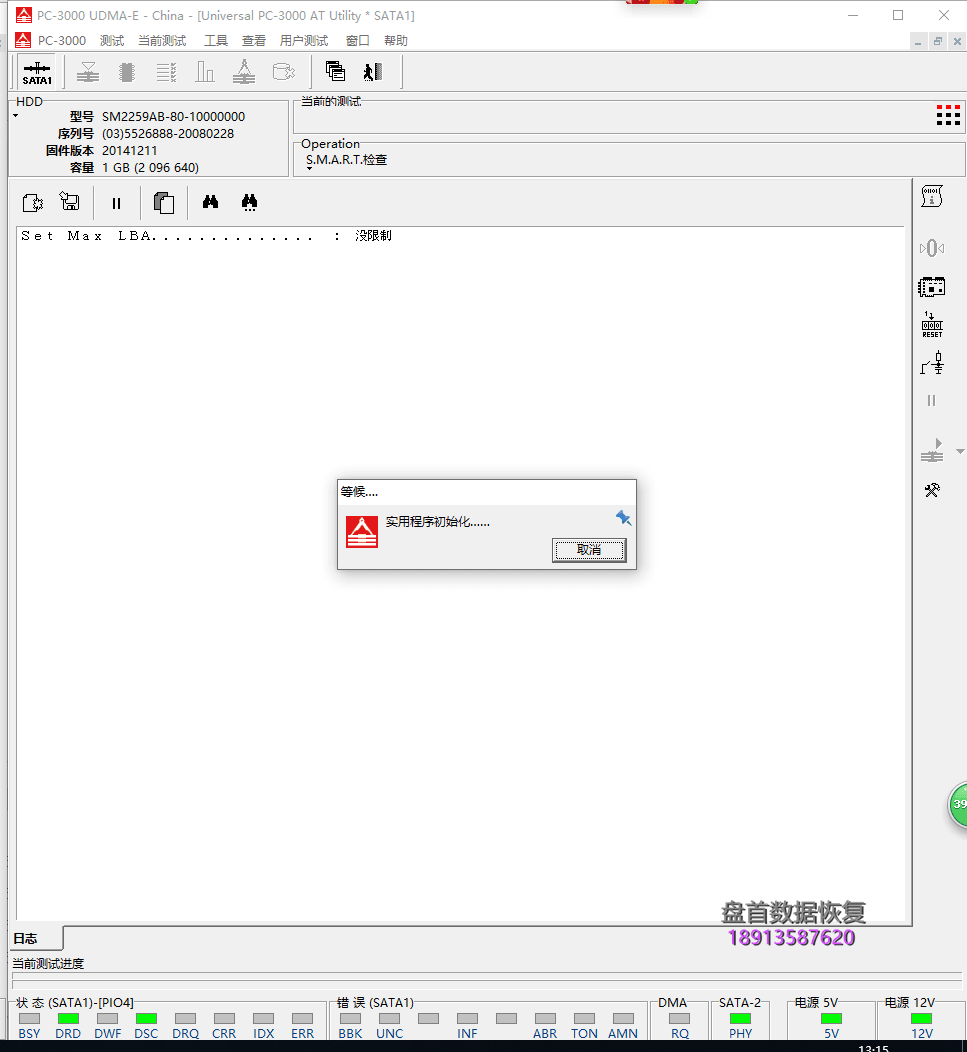Click the DRD status label
Viewport: 967px width, 1052px height.
tap(68, 1034)
